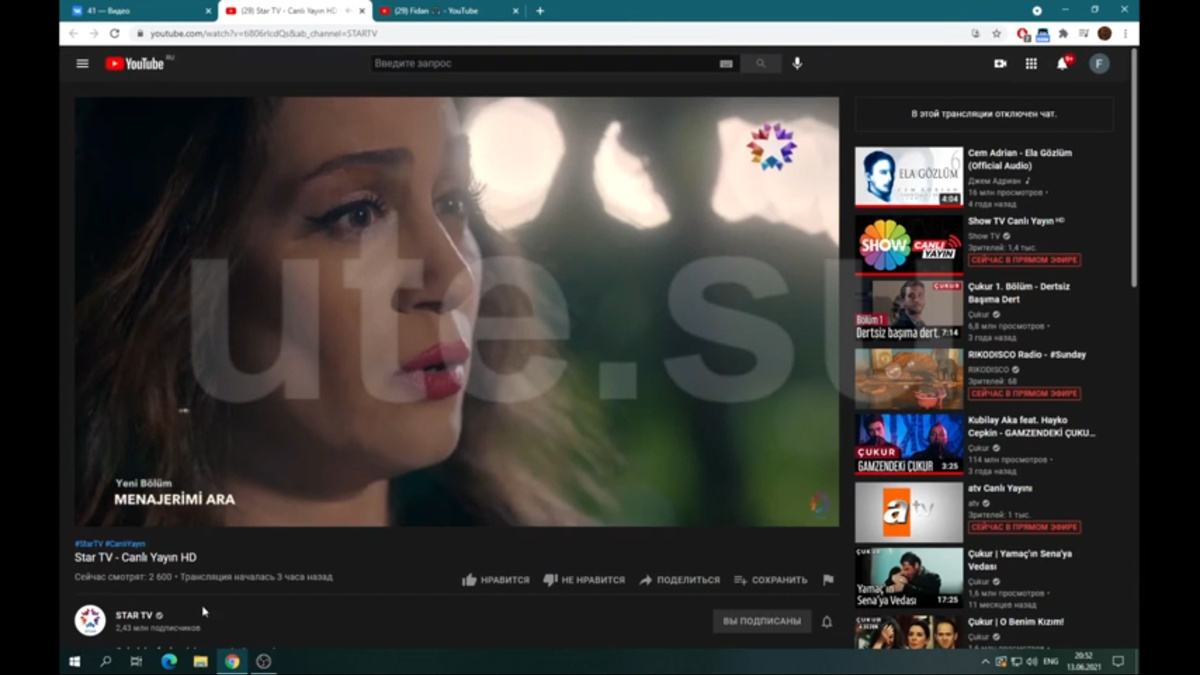Image resolution: width=1200 pixels, height=675 pixels.
Task: Click the Star TV live video player
Action: point(457,311)
